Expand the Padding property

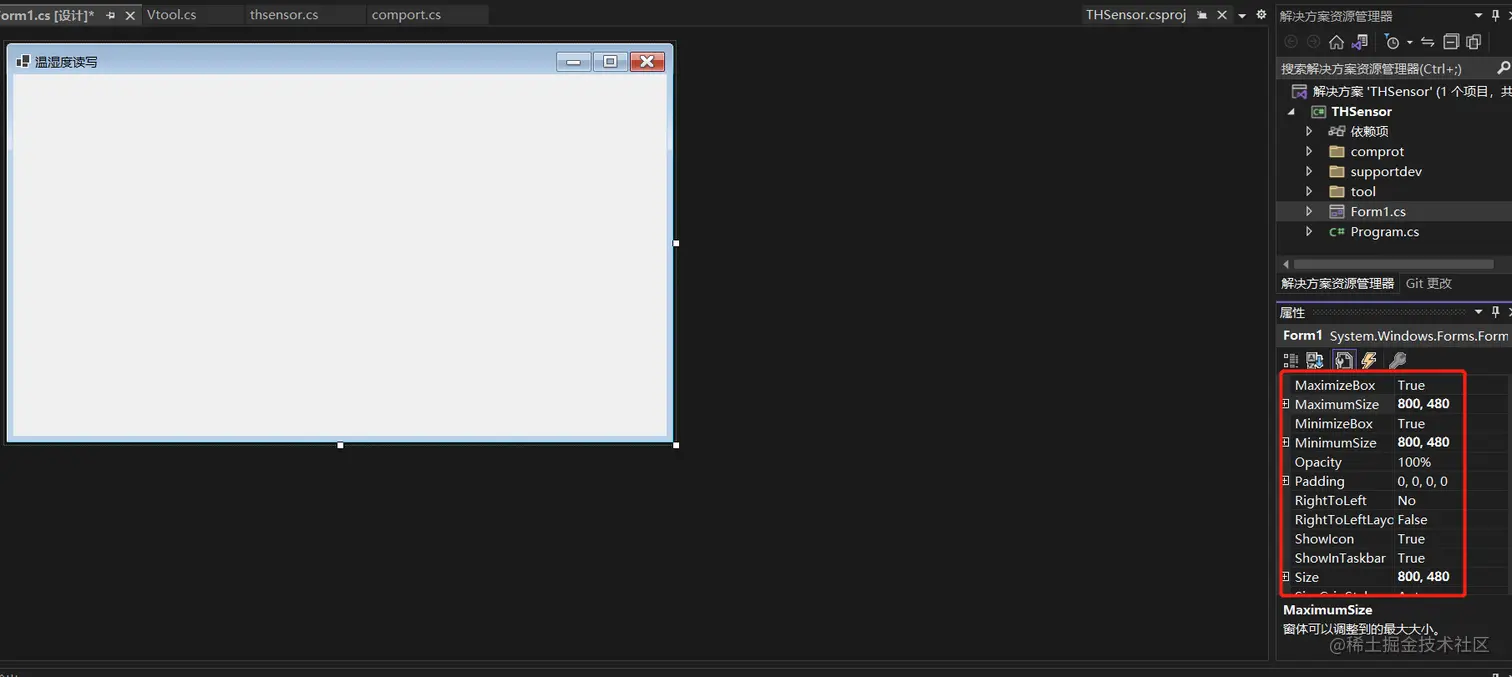tap(1286, 481)
